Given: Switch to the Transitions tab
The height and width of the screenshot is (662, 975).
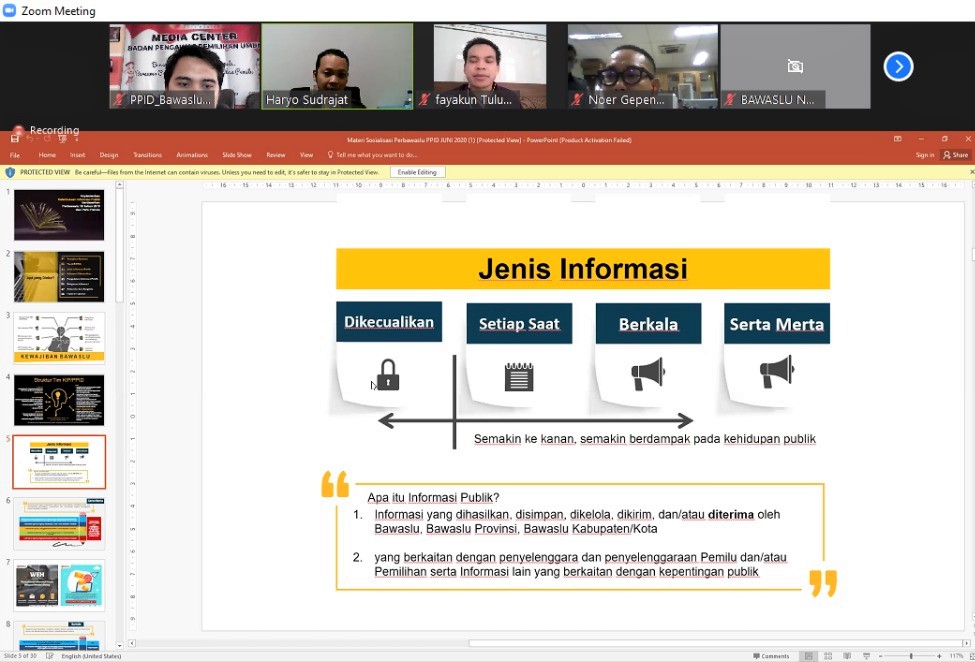Looking at the screenshot, I should pyautogui.click(x=147, y=155).
